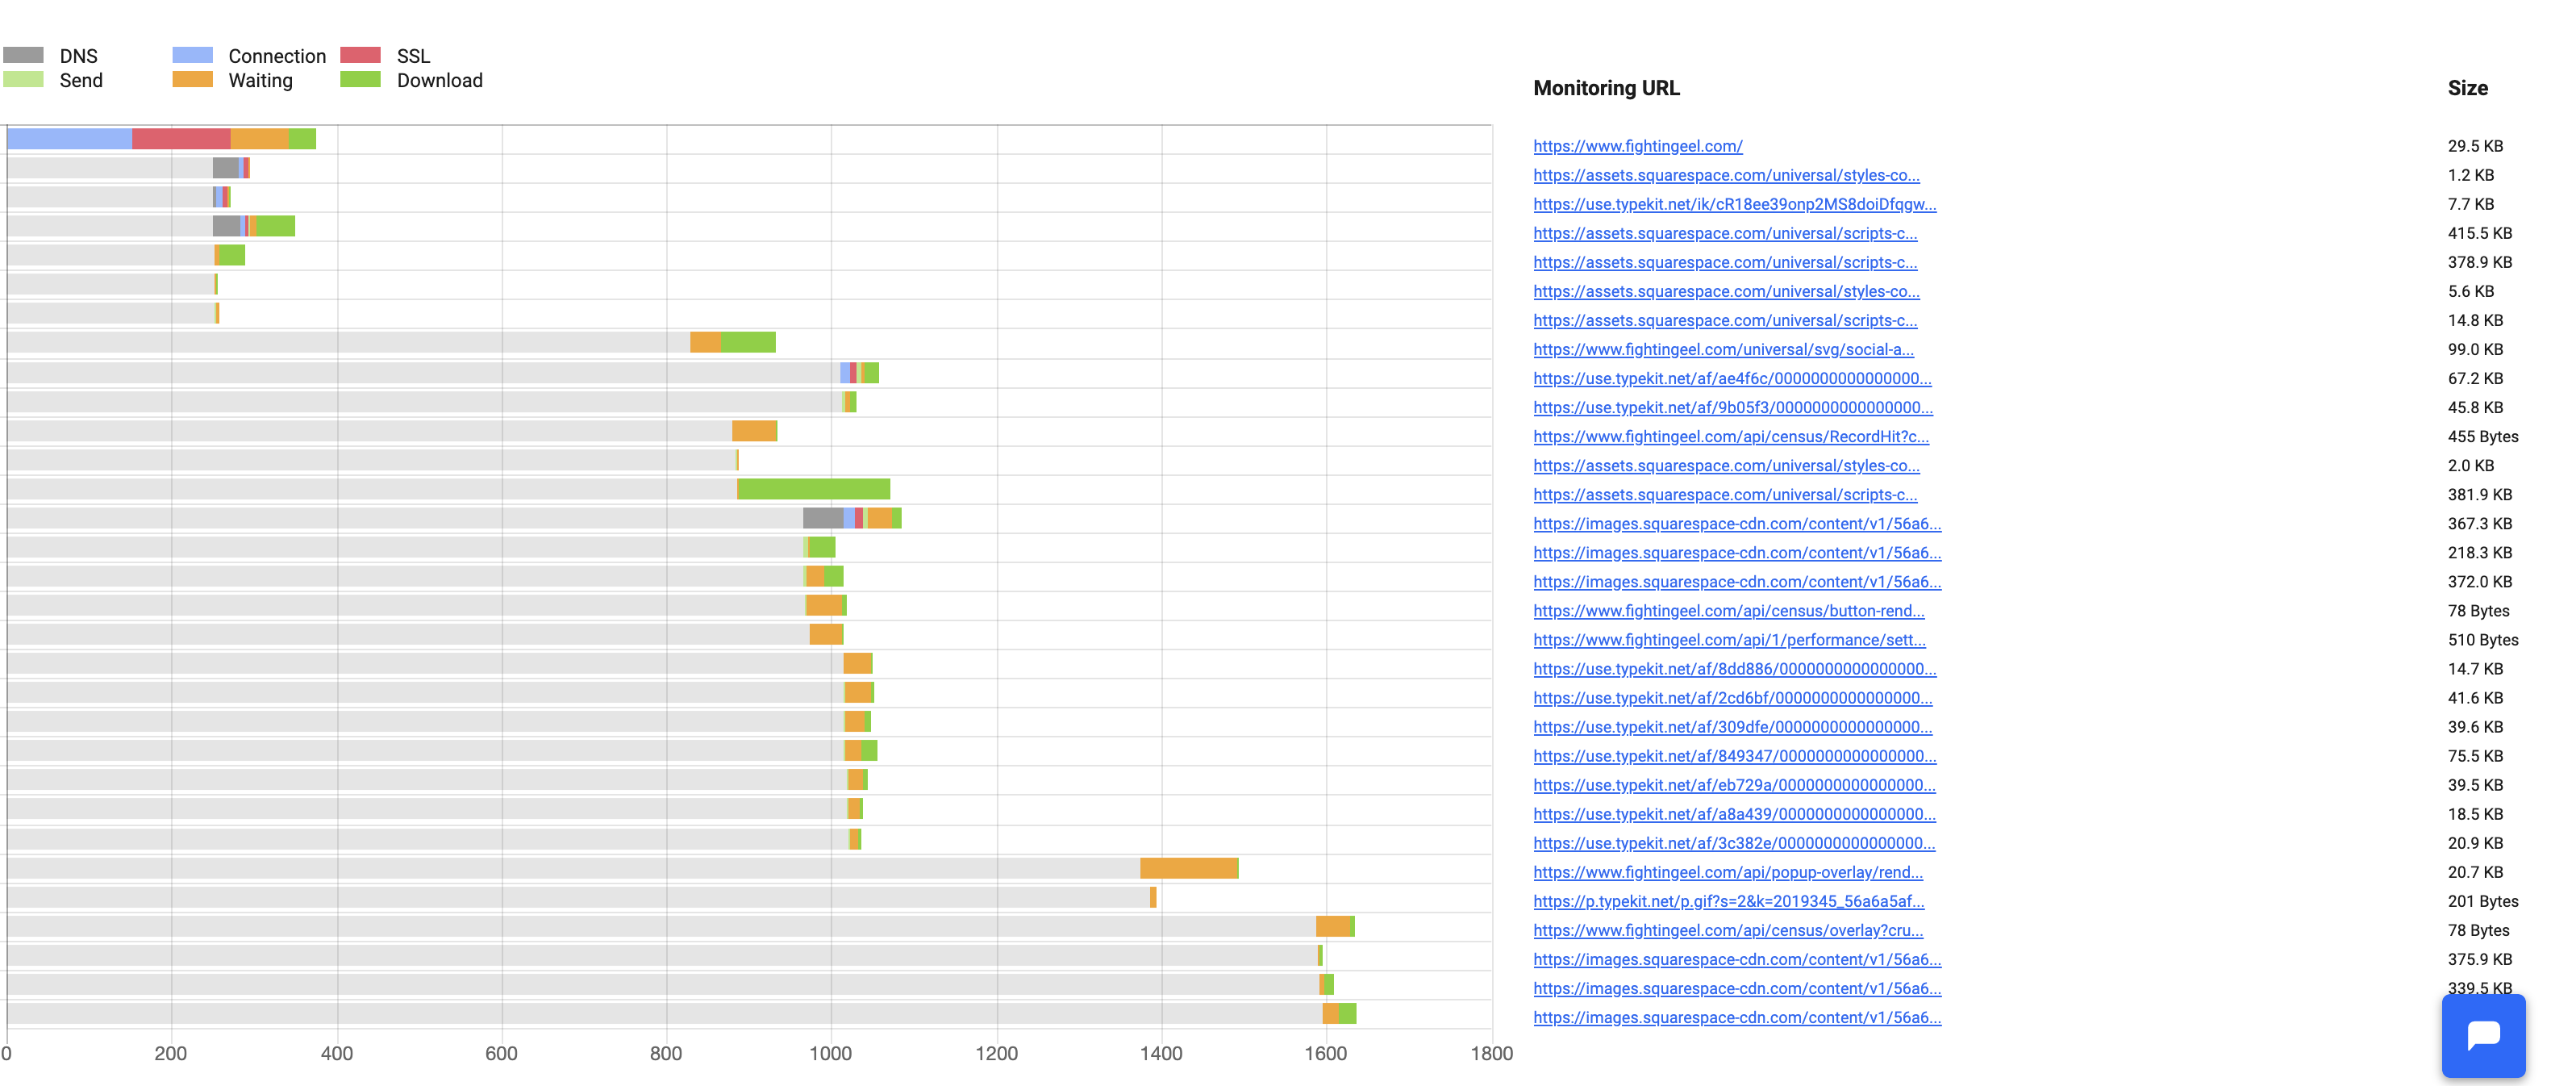Click the red SSL segment of first bar
This screenshot has width=2576, height=1086.
[x=180, y=139]
